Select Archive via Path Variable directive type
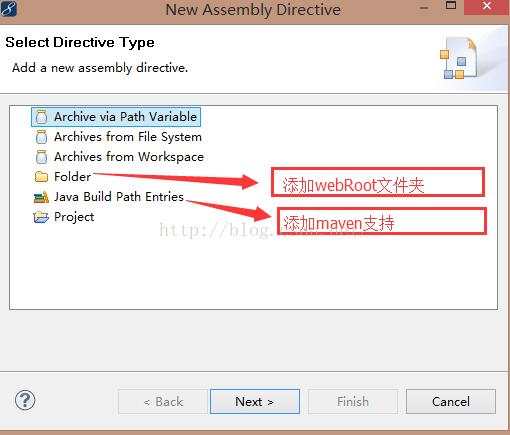The image size is (510, 435). [x=125, y=117]
